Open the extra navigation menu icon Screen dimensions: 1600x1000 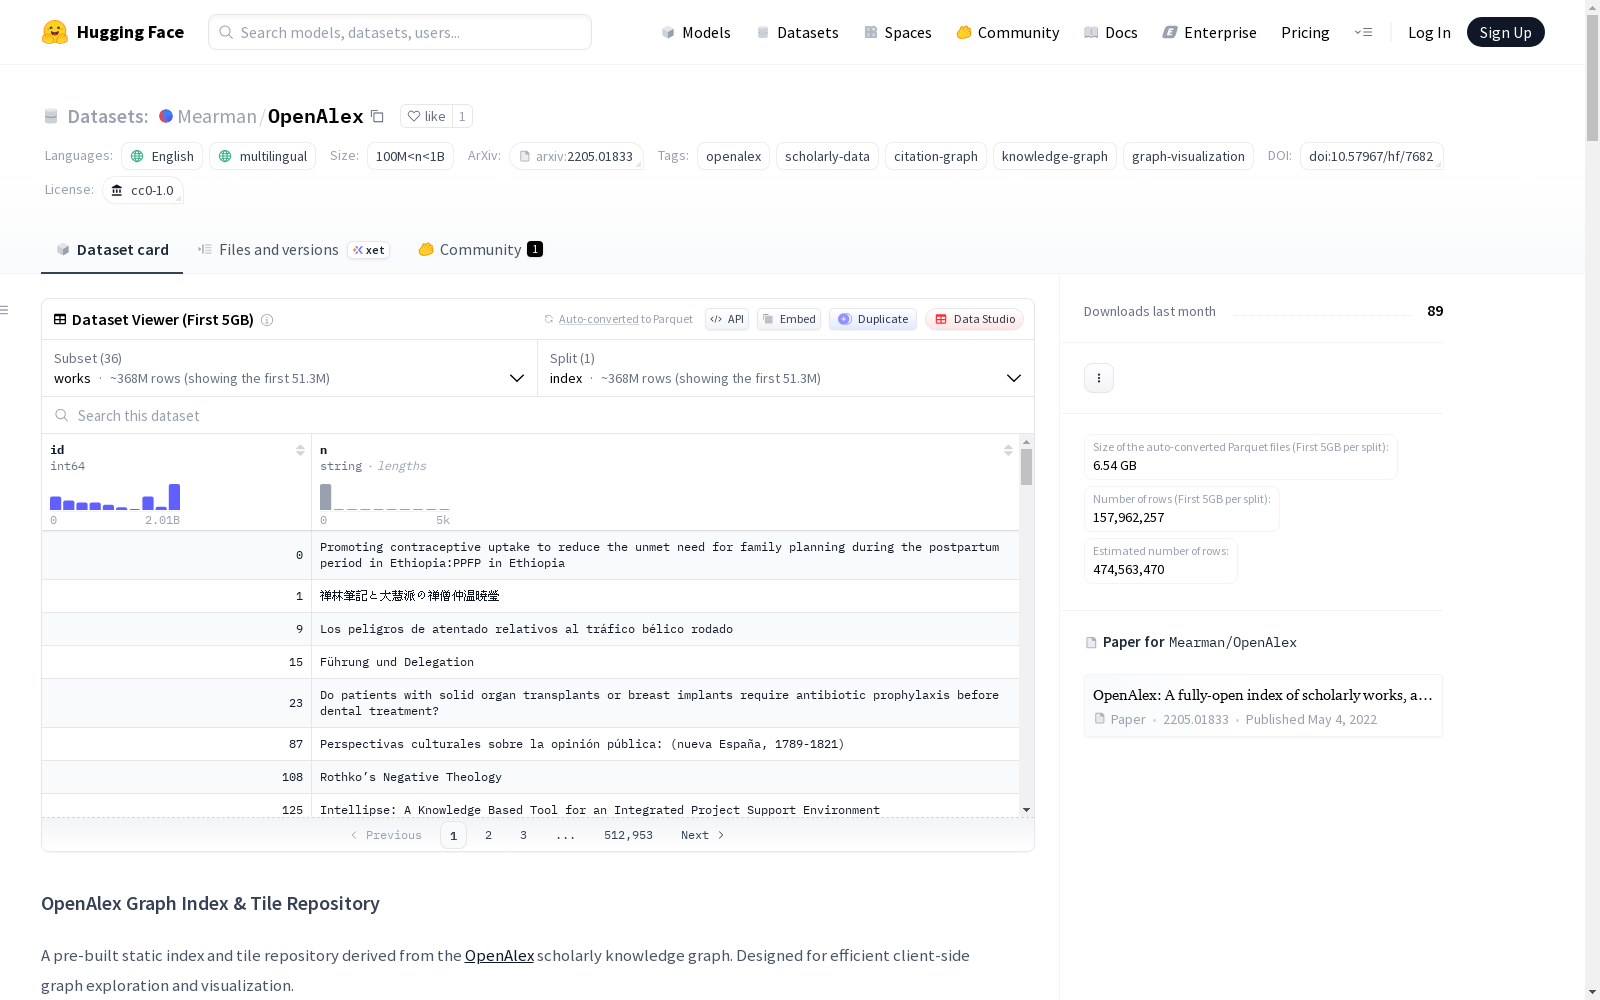[1363, 32]
